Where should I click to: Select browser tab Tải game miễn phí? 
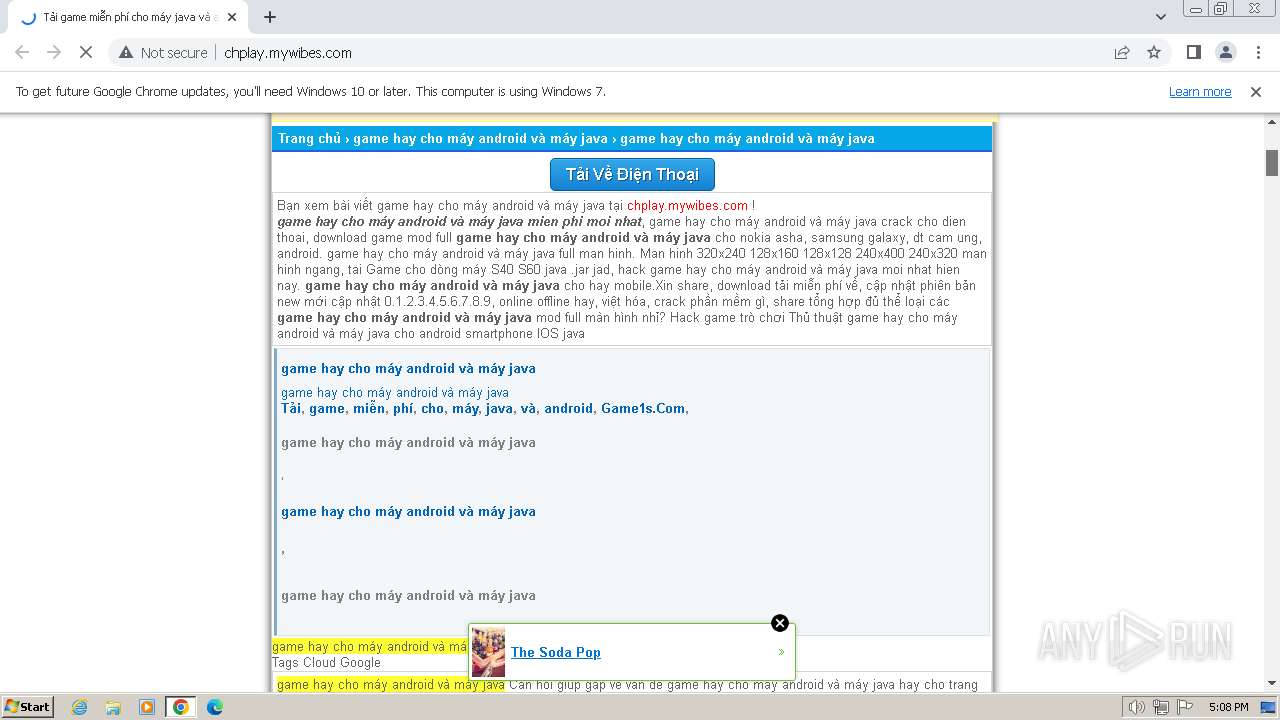point(130,17)
